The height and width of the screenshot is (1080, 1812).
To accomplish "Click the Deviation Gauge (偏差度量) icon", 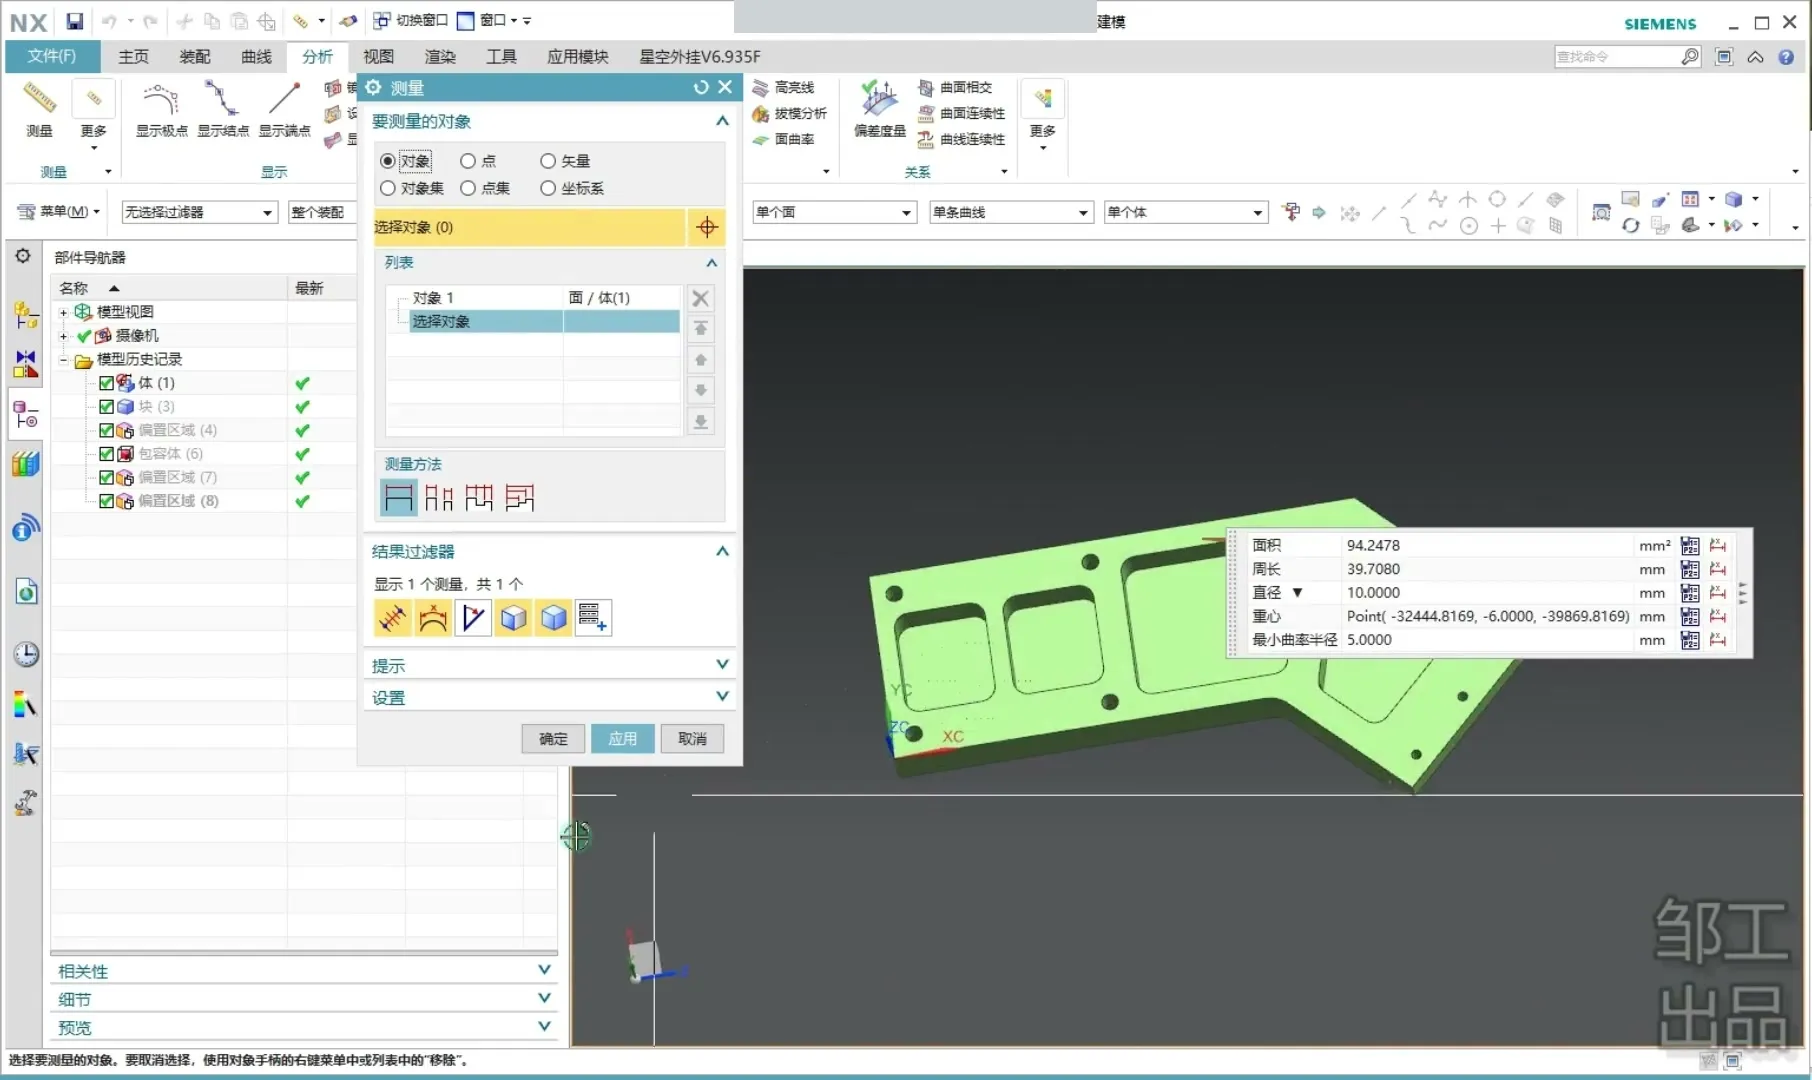I will [879, 100].
